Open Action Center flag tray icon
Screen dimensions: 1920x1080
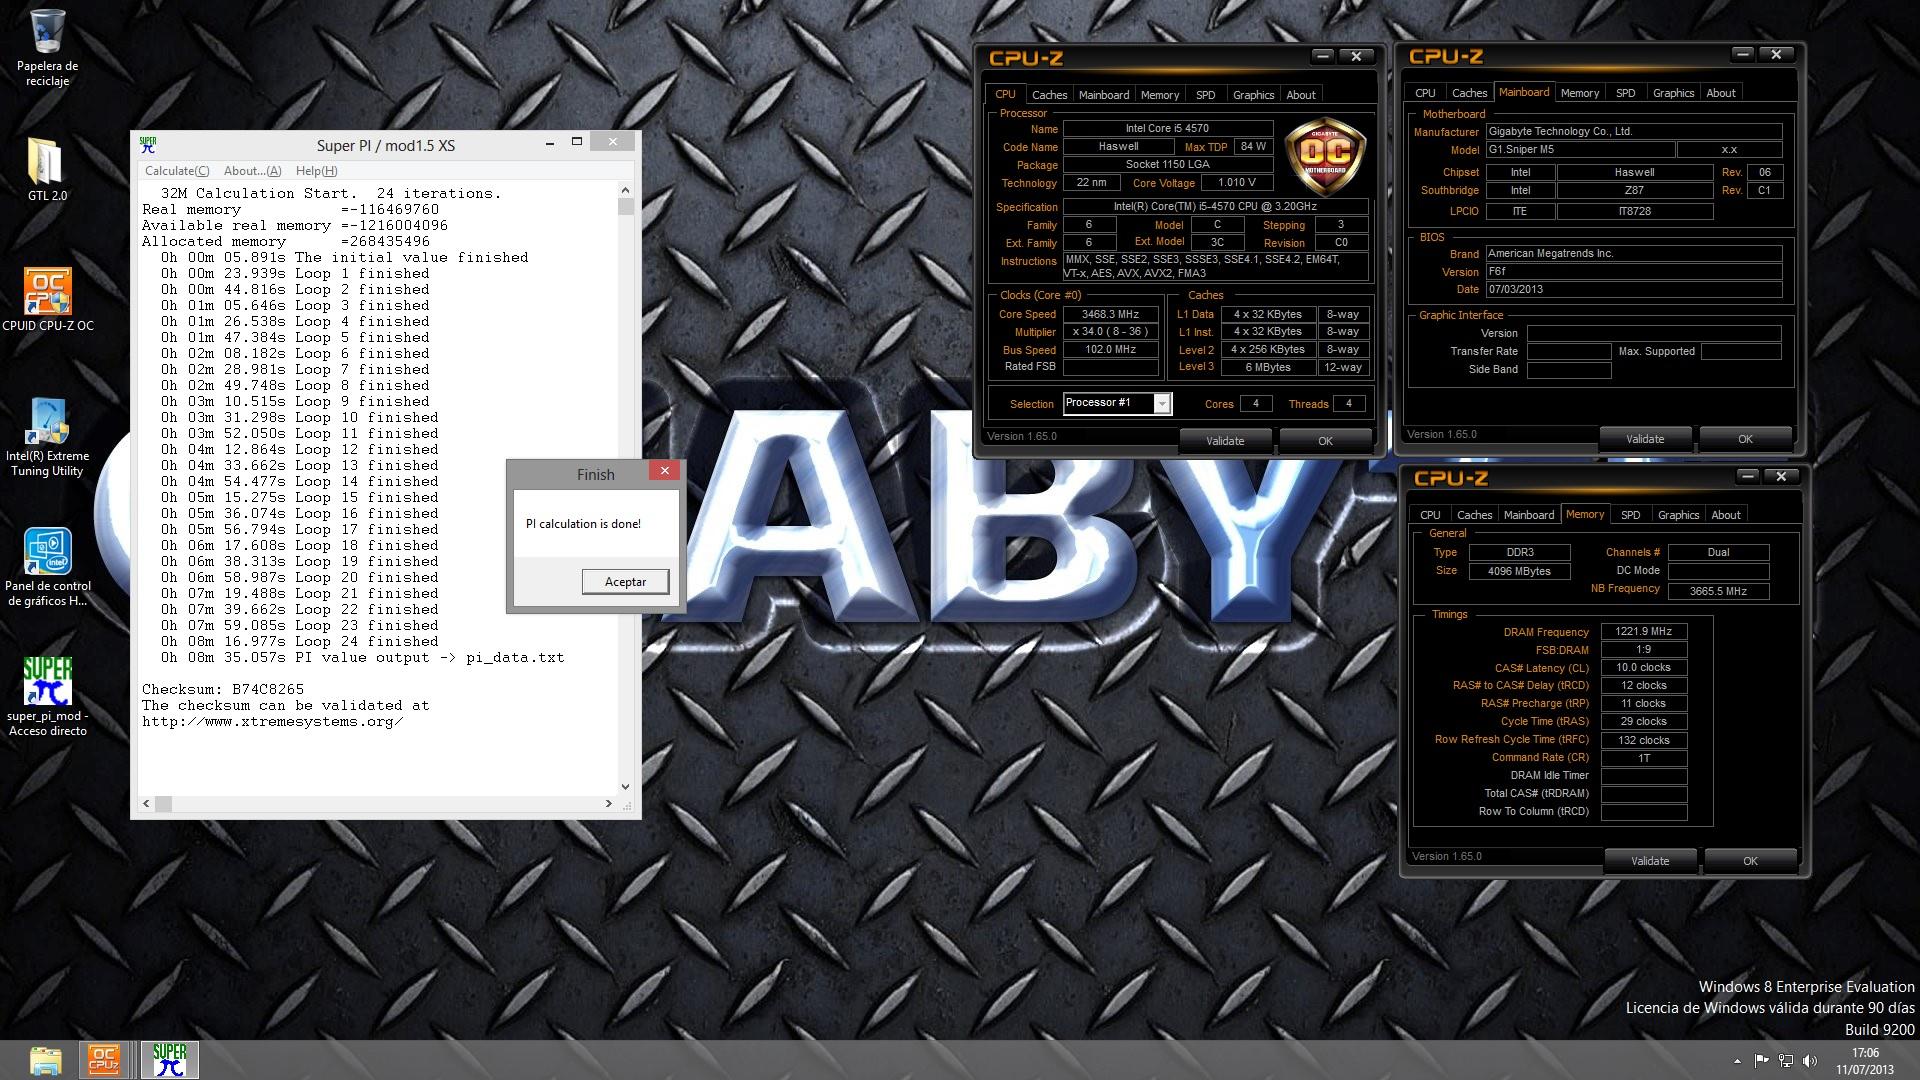coord(1761,1061)
